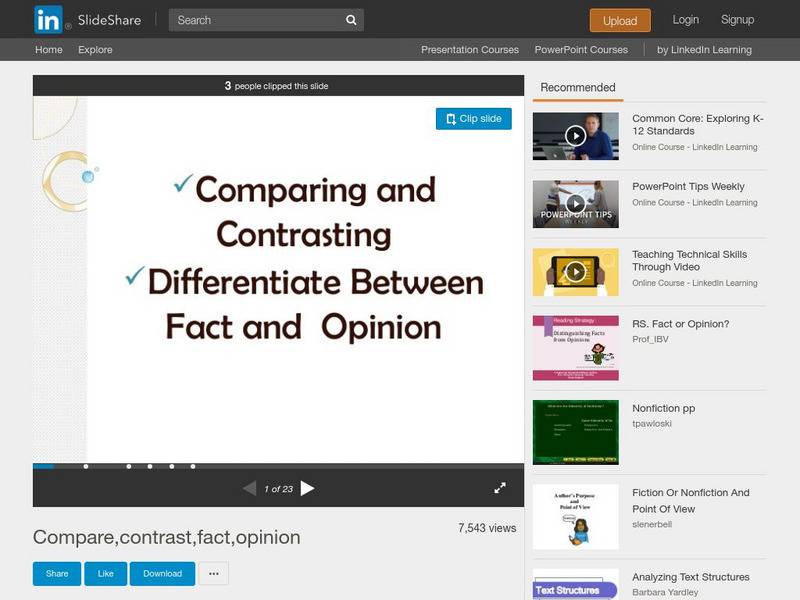Open Teaching Technical Skills Through Video title
The height and width of the screenshot is (600, 800).
pyautogui.click(x=689, y=260)
